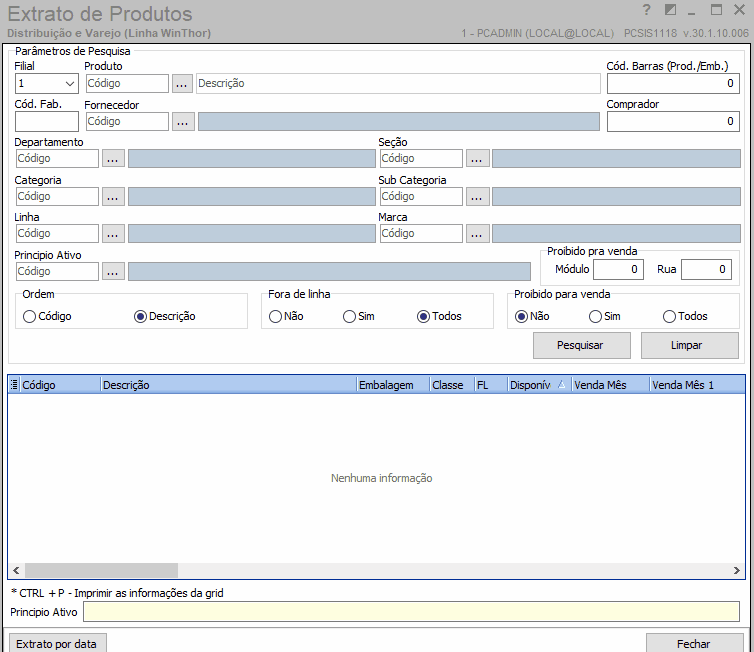The width and height of the screenshot is (754, 652).
Task: Open Seção lookup ellipsis button
Action: tap(477, 159)
